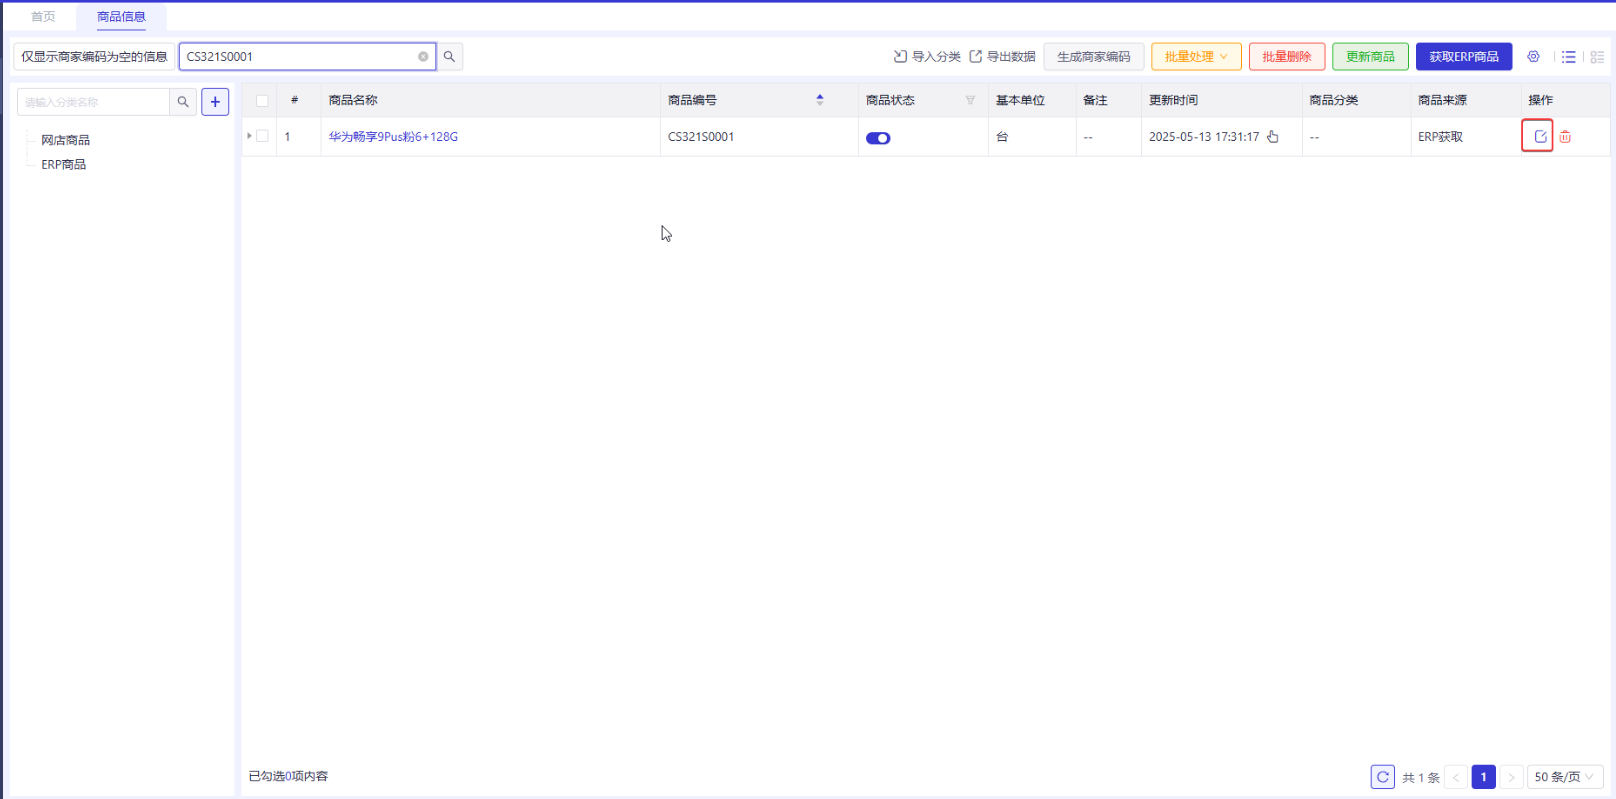Check the row 1 checkbox
Viewport: 1616px width, 799px height.
click(262, 136)
